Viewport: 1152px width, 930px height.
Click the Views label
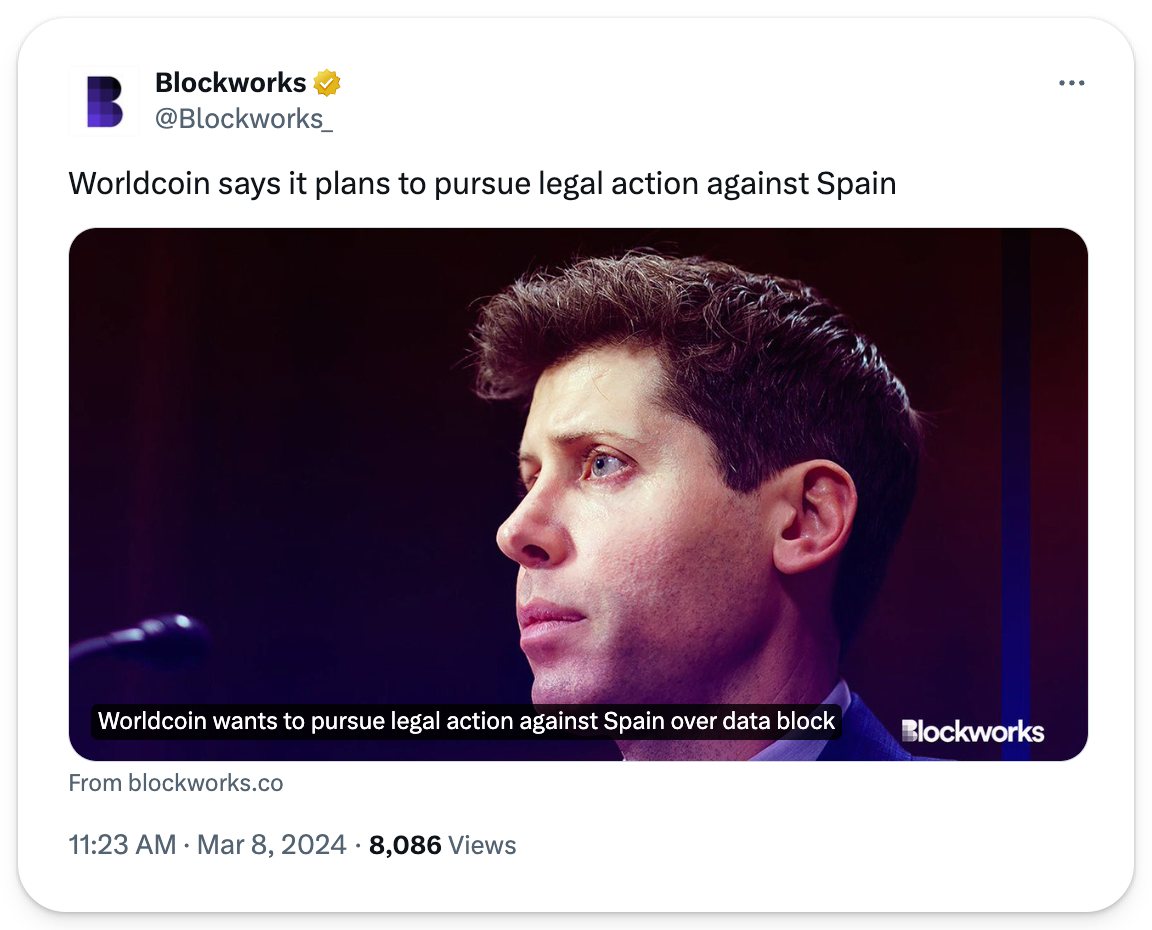(x=482, y=846)
